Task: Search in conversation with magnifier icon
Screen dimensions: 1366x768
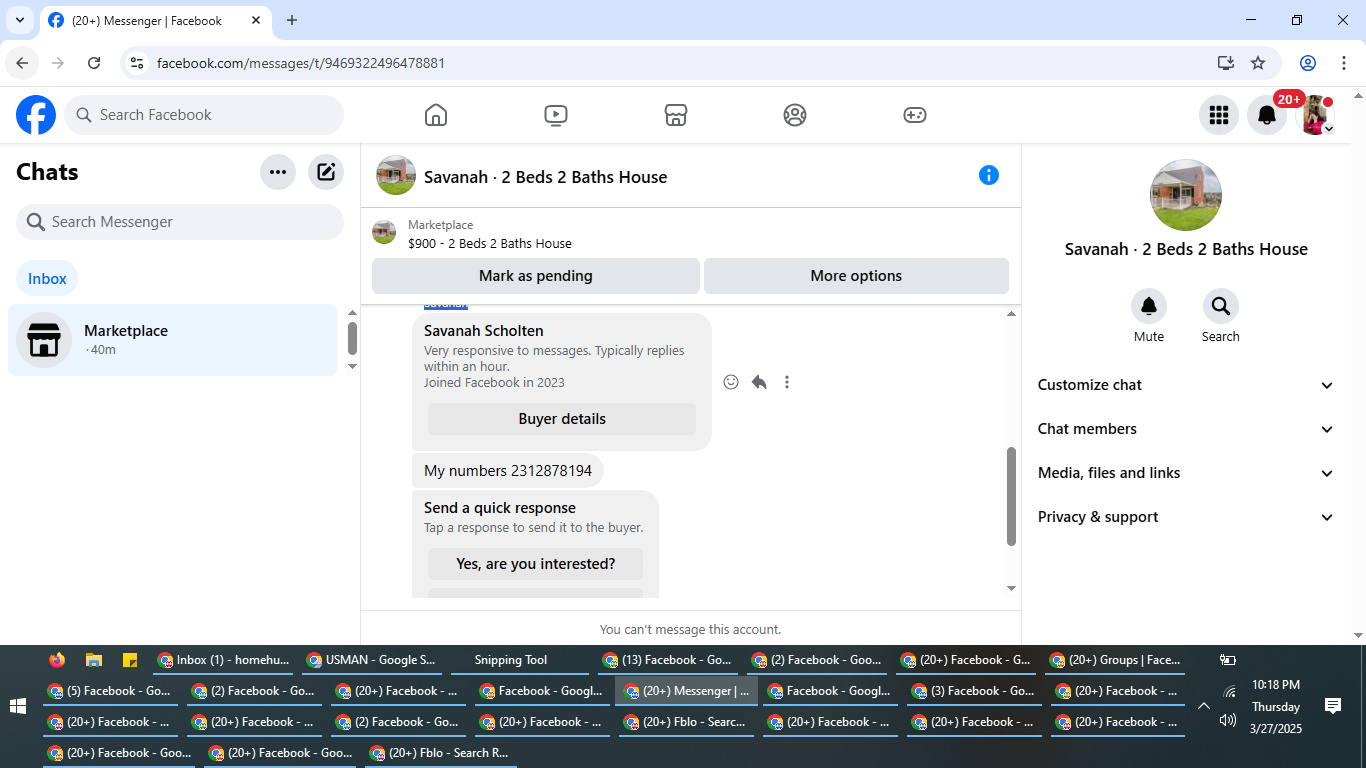Action: pos(1221,306)
